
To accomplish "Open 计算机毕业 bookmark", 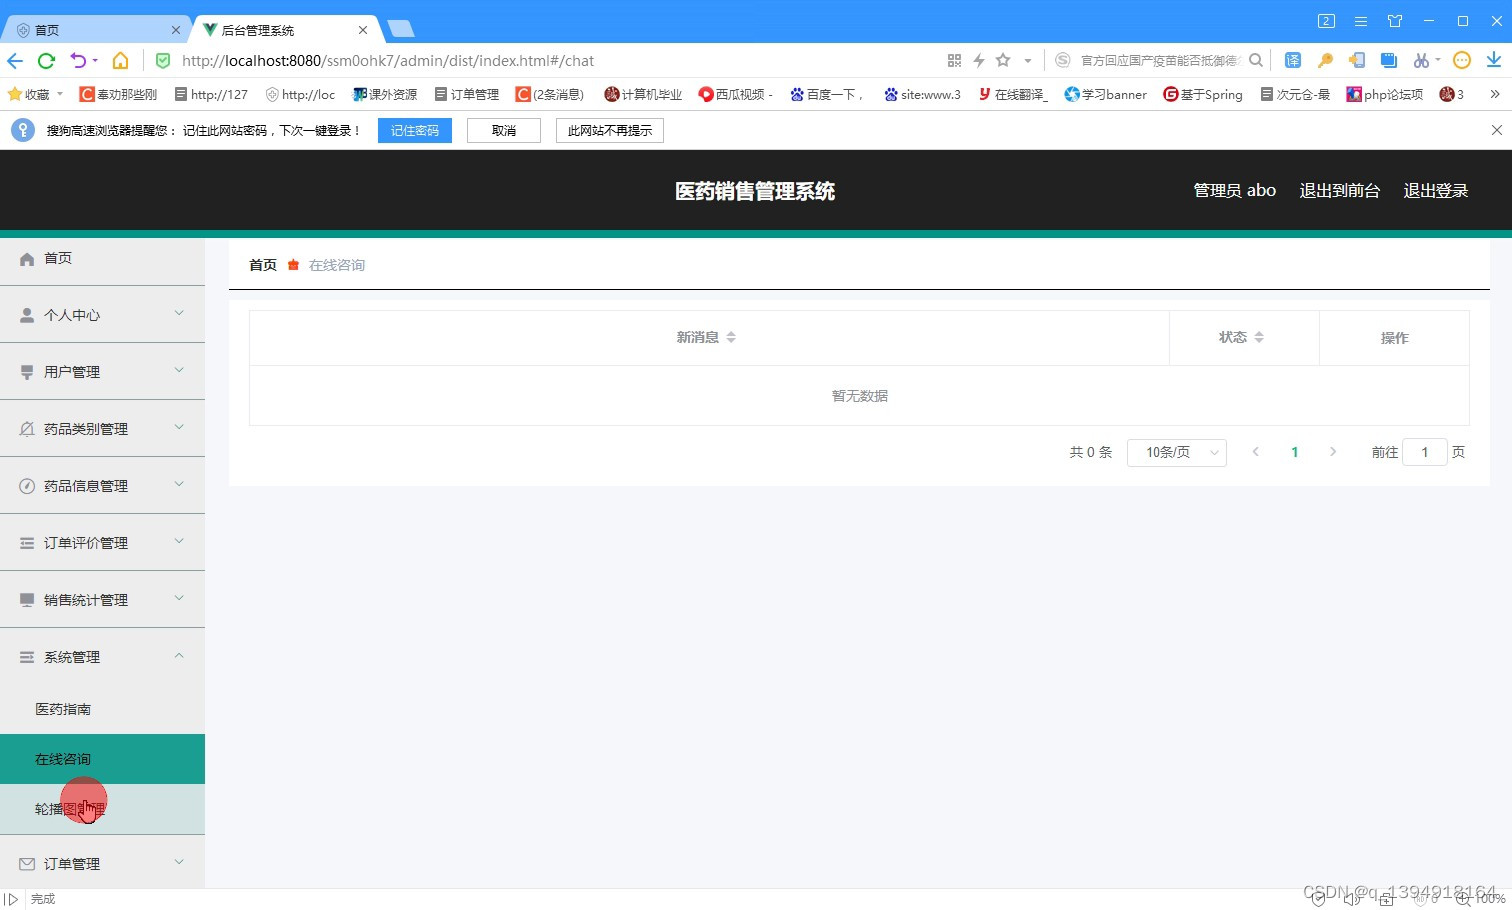I will tap(643, 94).
